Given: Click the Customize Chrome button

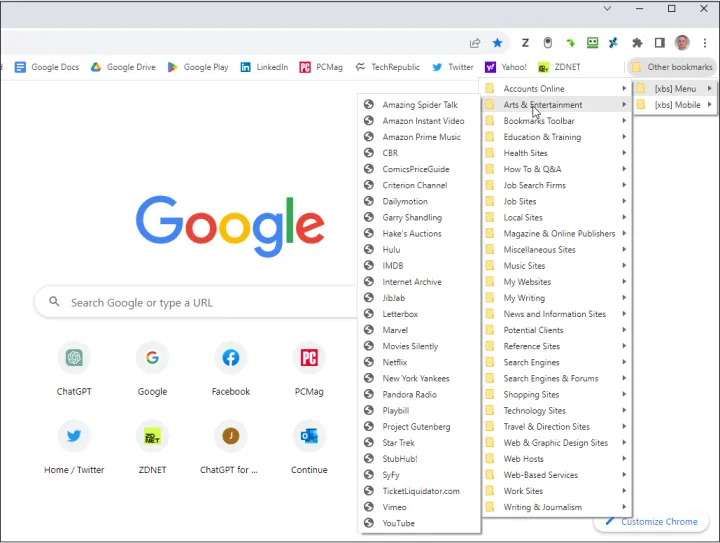Looking at the screenshot, I should point(651,521).
